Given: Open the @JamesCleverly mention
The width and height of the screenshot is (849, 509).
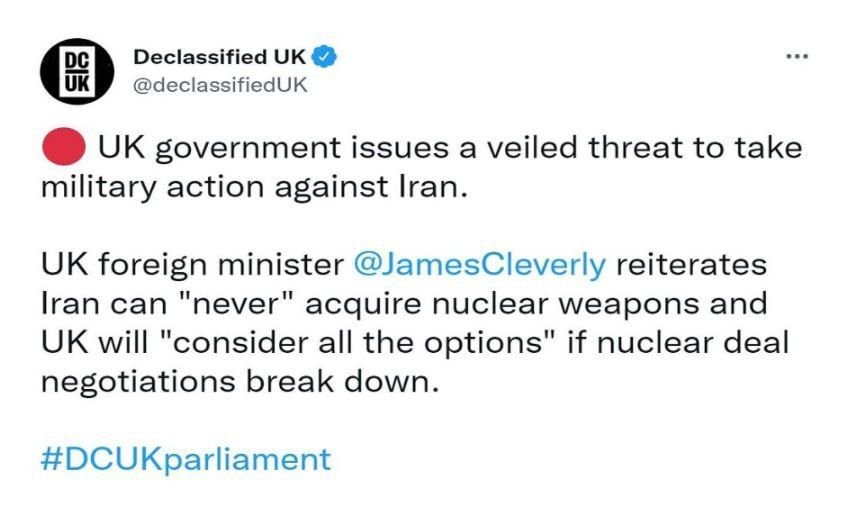Looking at the screenshot, I should pyautogui.click(x=480, y=265).
